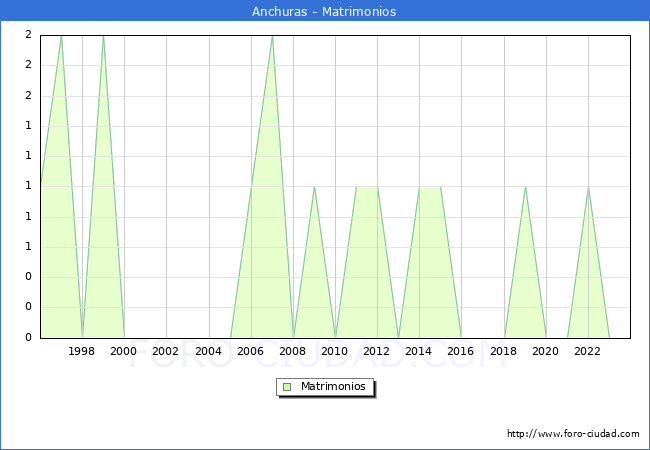Click the chart title Anchuras - Matrimonios
Image resolution: width=650 pixels, height=450 pixels.
click(325, 12)
